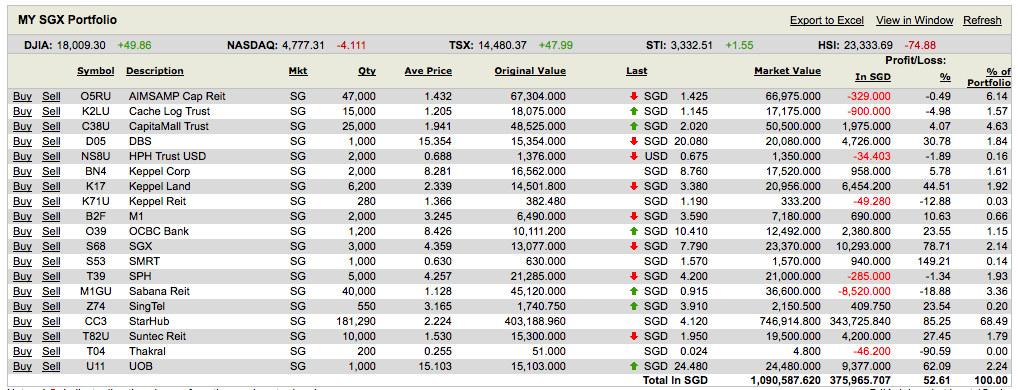Click the green up arrow in Cache Log Trust row
Image resolution: width=1018 pixels, height=390 pixels.
point(634,111)
